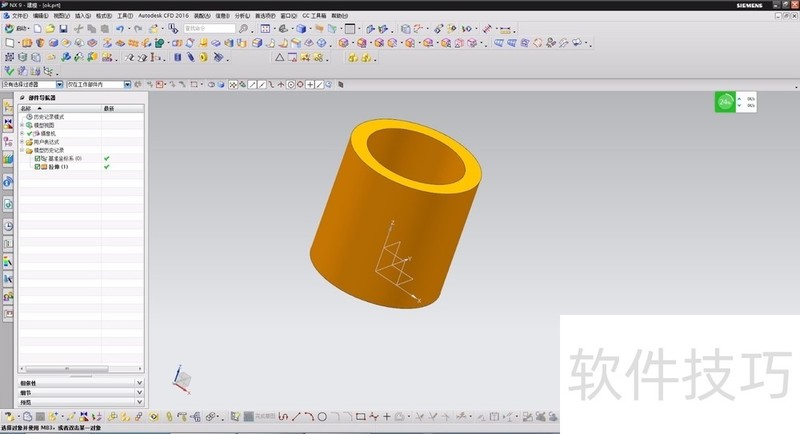
Task: Click the Save icon in the toolbar
Action: (x=63, y=29)
